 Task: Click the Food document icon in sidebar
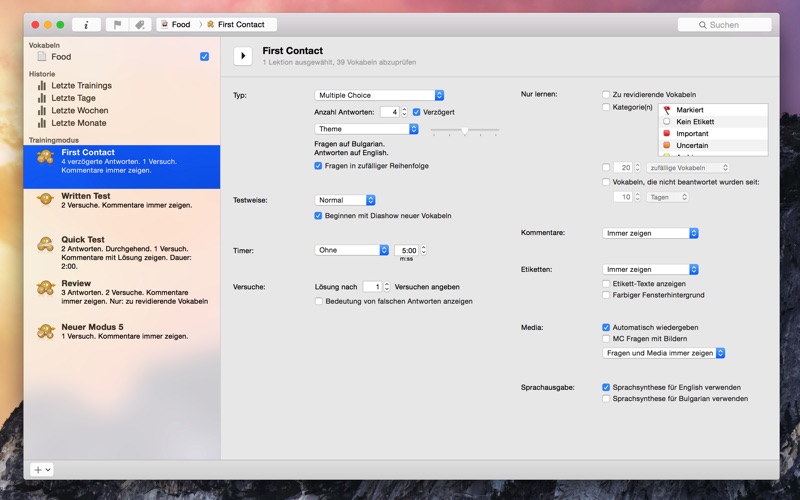[42, 57]
